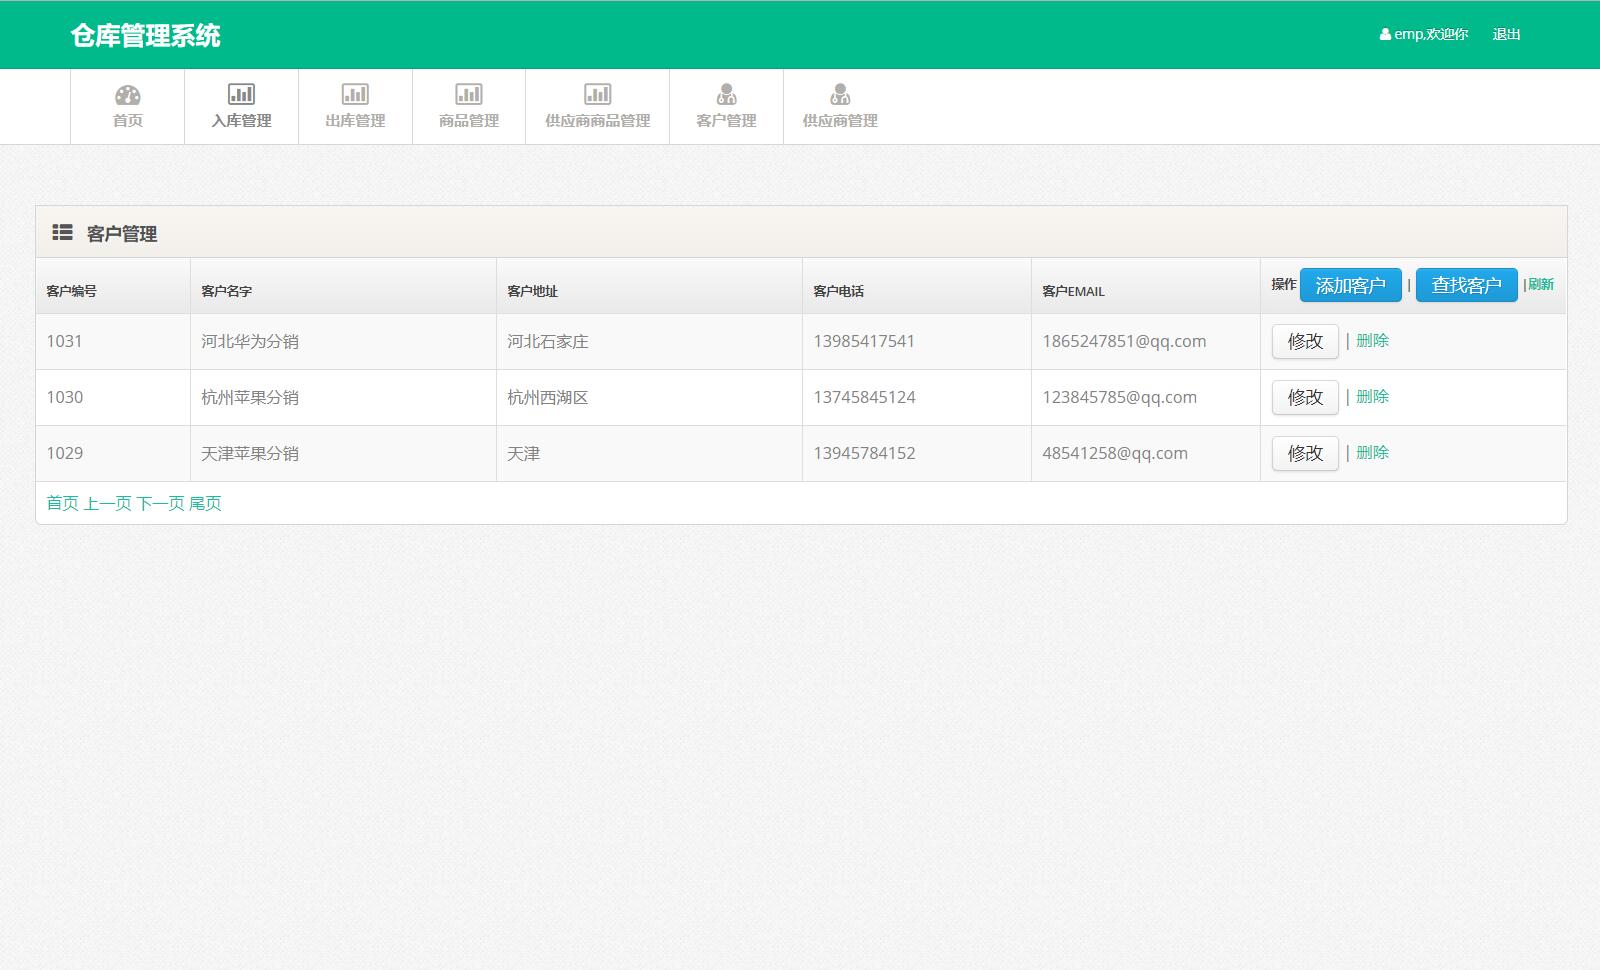Click phone number 13745845124
The image size is (1600, 970).
[864, 397]
